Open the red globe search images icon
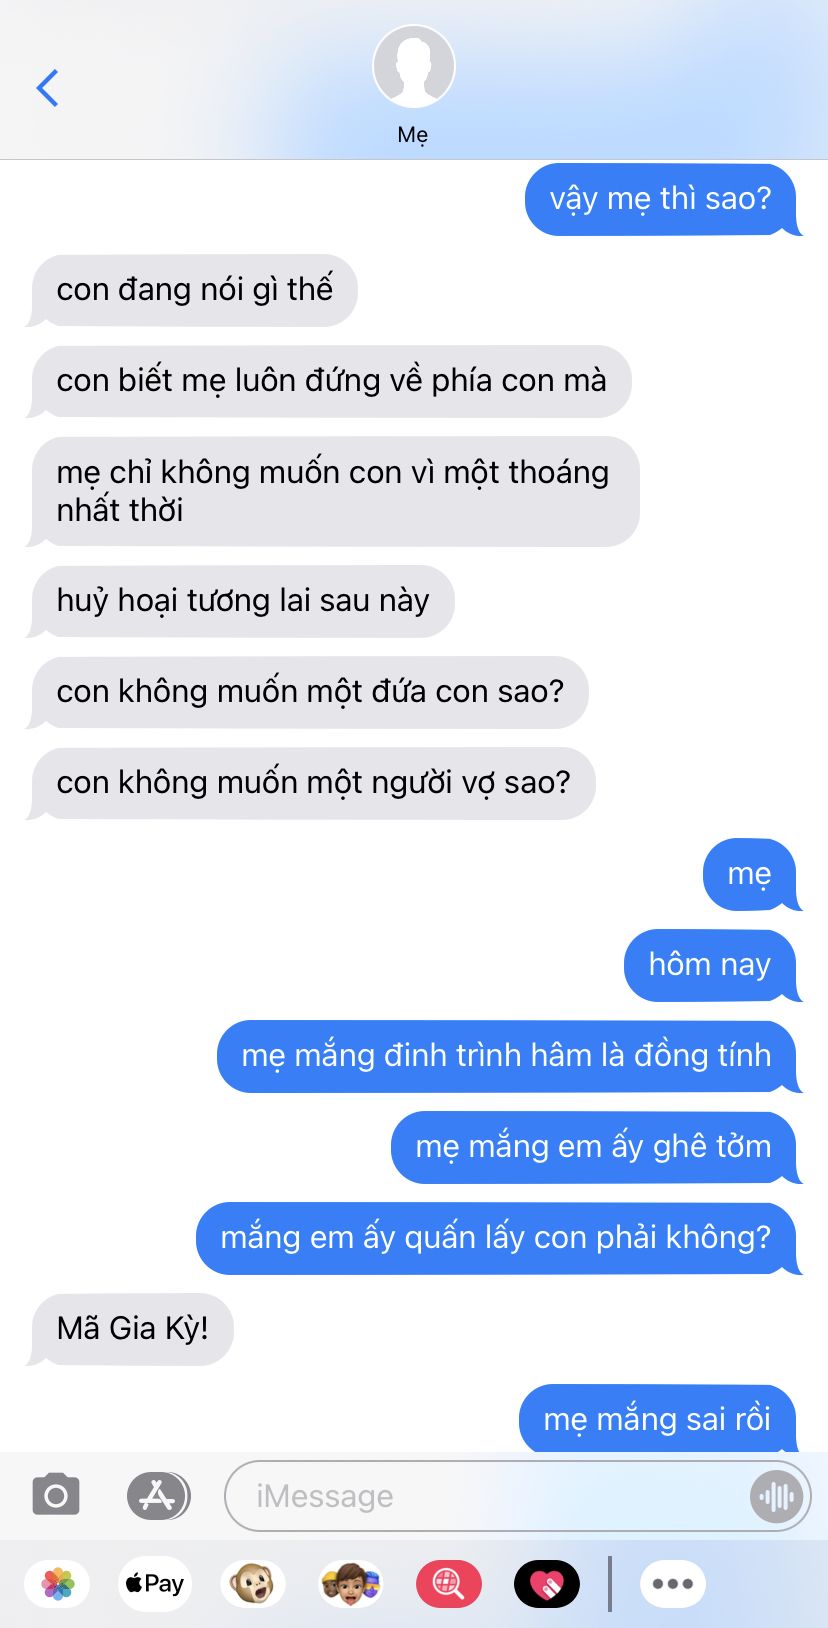Image resolution: width=828 pixels, height=1628 pixels. coord(449,1584)
